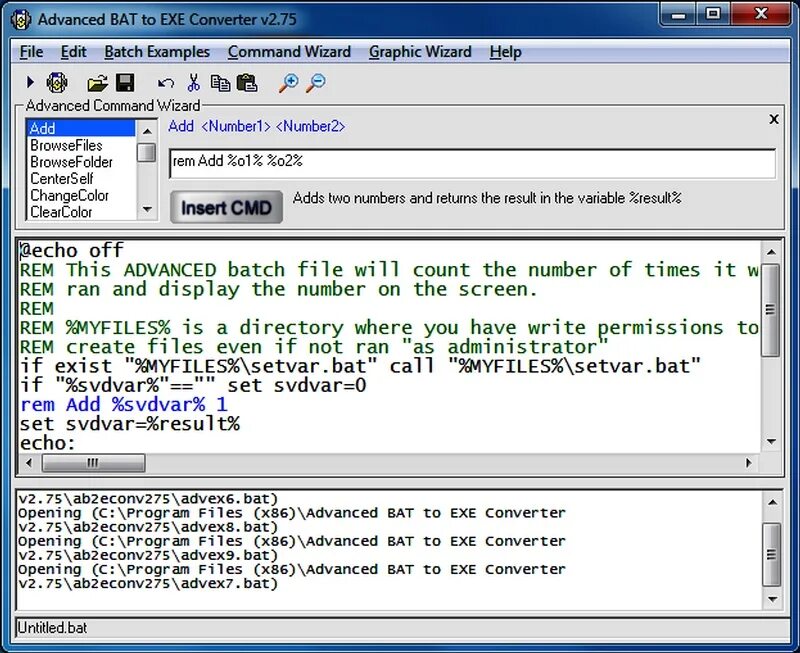800x653 pixels.
Task: Open the Batch Examples menu
Action: (x=157, y=52)
